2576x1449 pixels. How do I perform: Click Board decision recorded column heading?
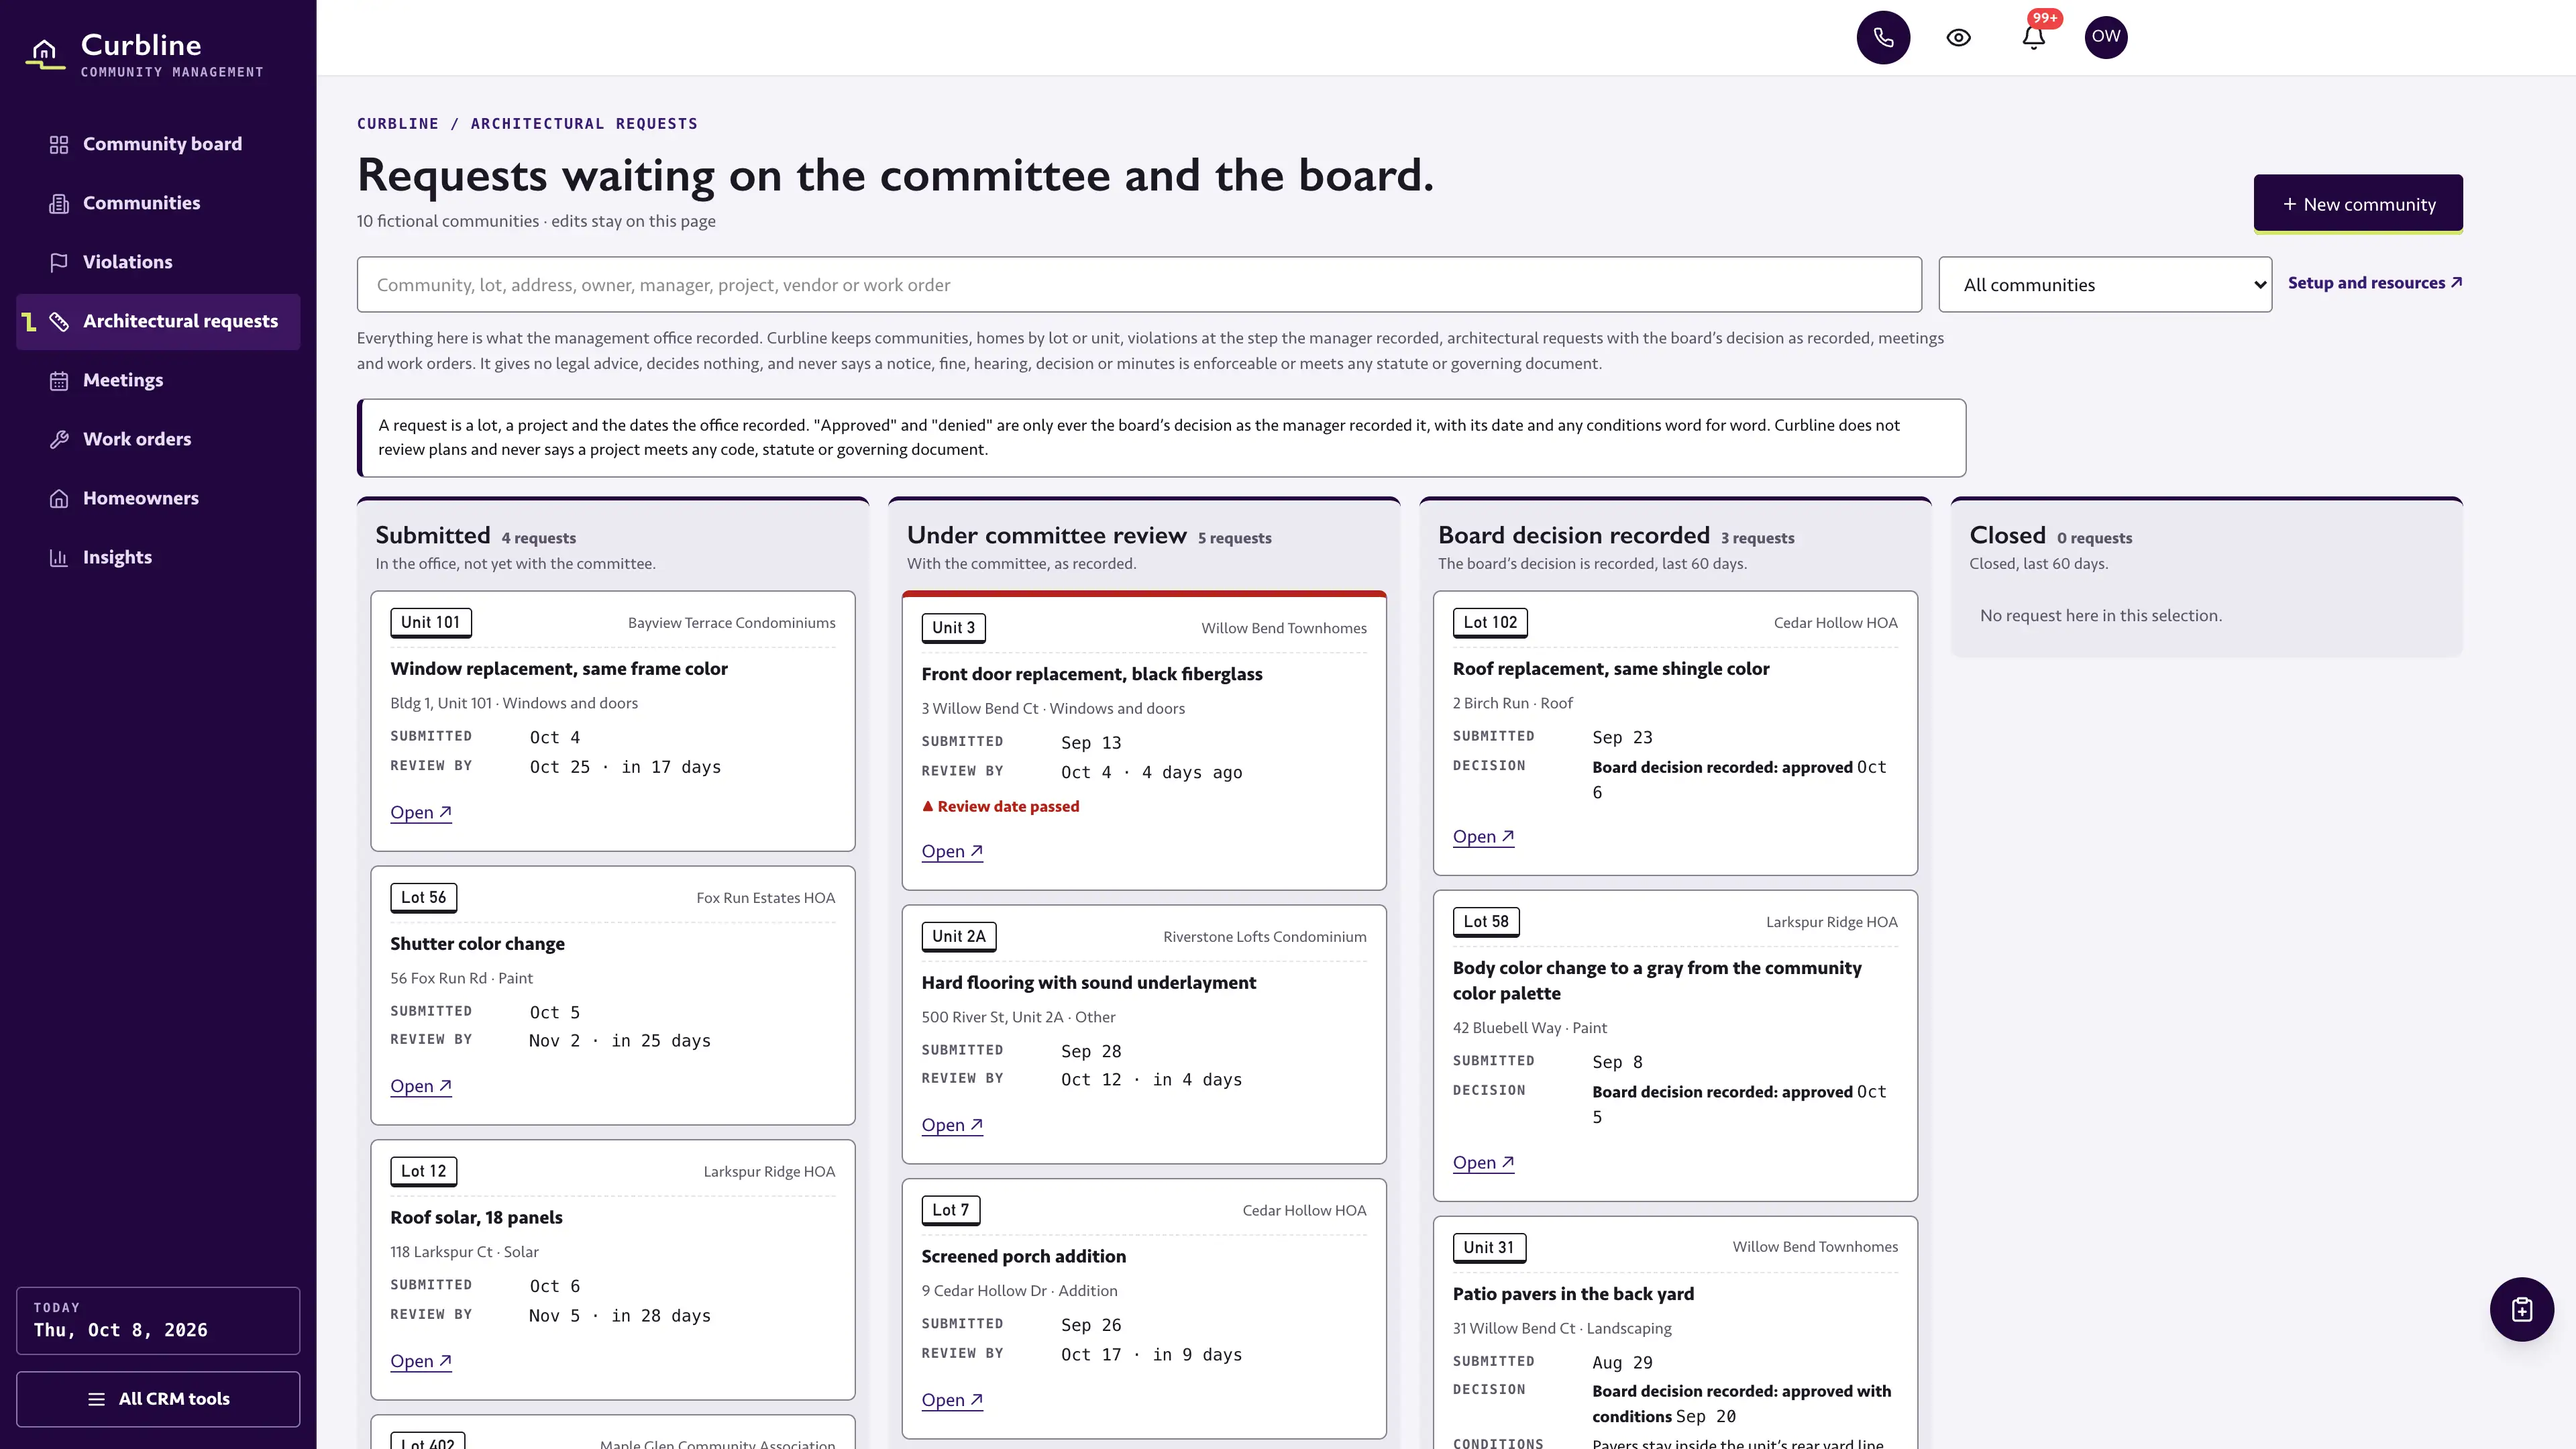pos(1574,535)
